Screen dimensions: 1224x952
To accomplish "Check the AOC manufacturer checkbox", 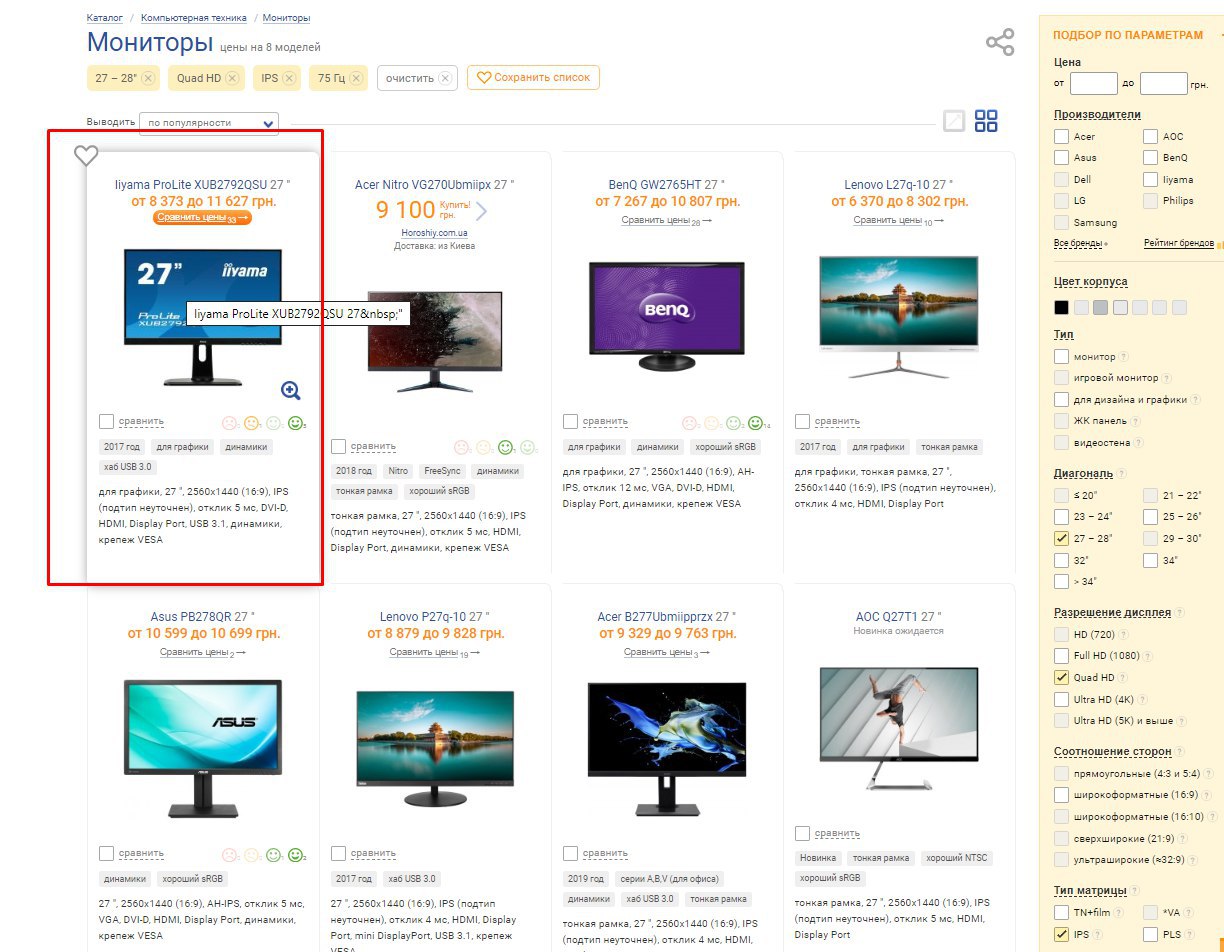I will point(1151,136).
